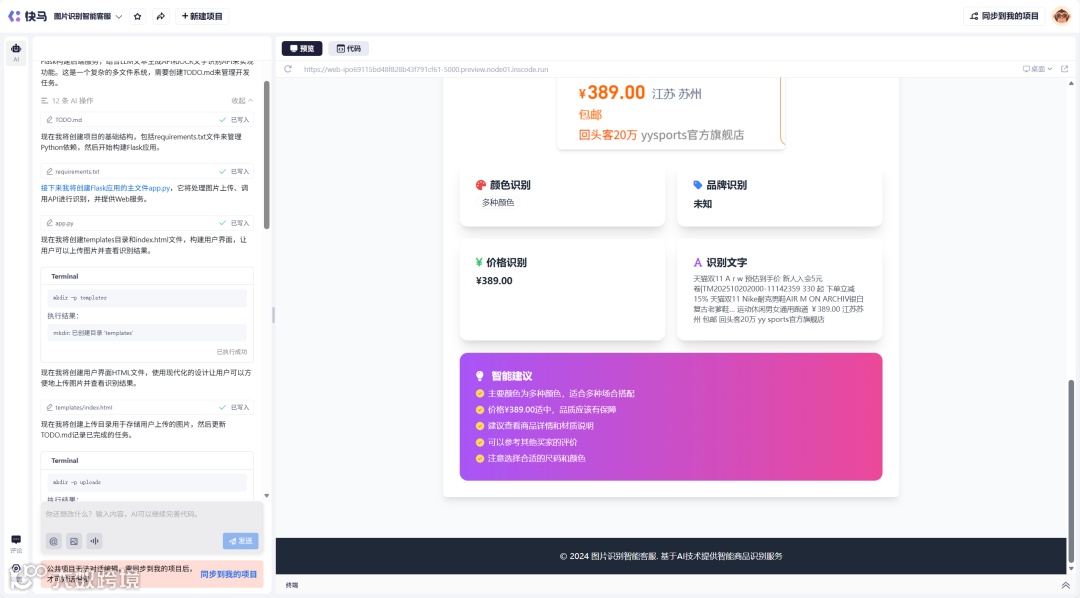This screenshot has width=1080, height=598.
Task: Click the 快马 logo icon
Action: pos(14,16)
